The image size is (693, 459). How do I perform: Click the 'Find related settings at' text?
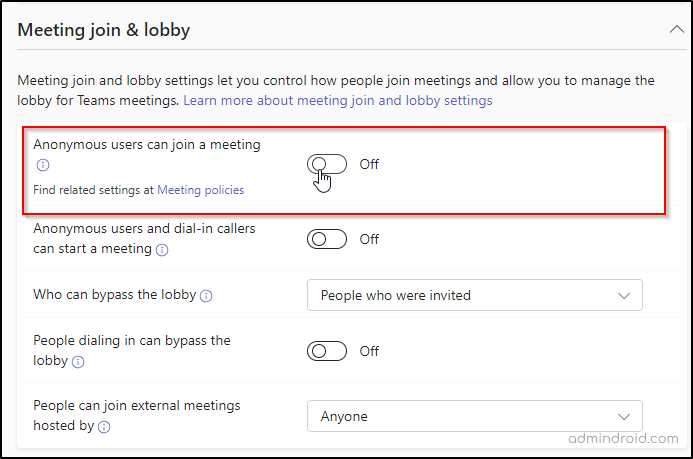pos(94,190)
